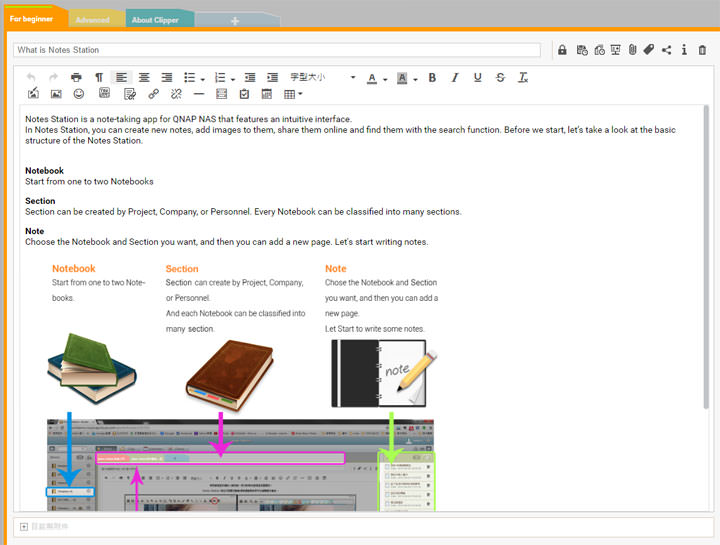Screen dimensions: 720x545
Task: Share the note via share icon
Action: tap(666, 50)
